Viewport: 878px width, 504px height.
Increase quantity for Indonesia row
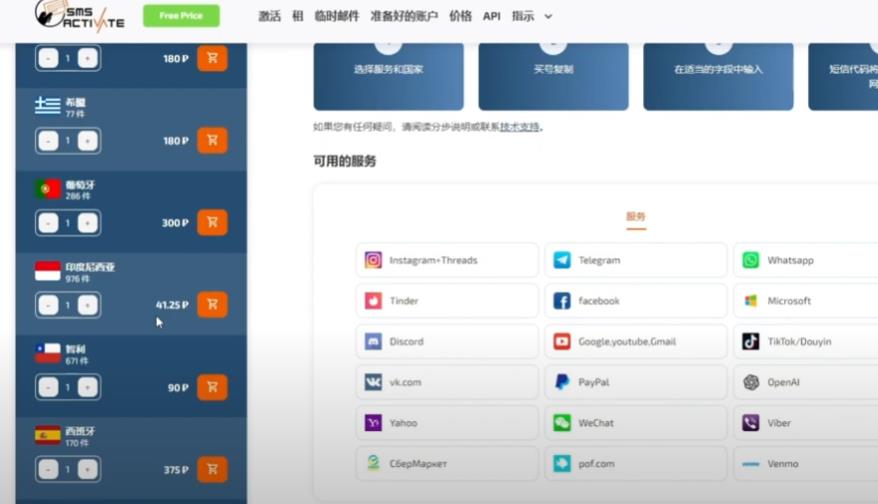[x=87, y=305]
